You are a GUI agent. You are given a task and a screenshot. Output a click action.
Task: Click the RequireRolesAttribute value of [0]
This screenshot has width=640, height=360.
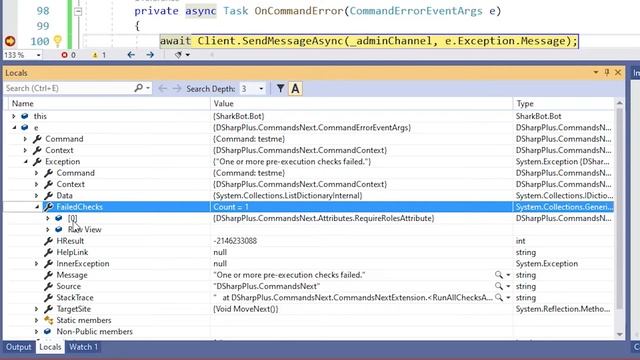(324, 218)
